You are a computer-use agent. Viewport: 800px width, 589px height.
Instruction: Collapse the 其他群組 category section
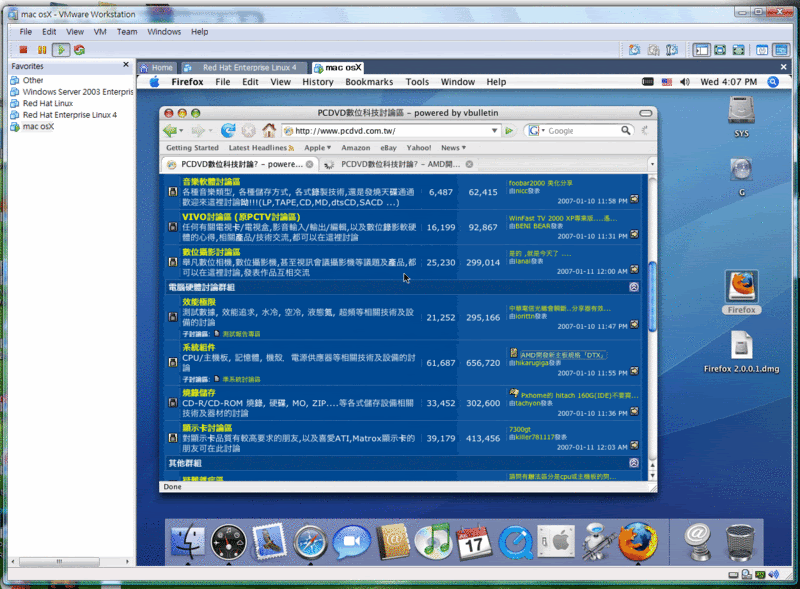tap(634, 463)
